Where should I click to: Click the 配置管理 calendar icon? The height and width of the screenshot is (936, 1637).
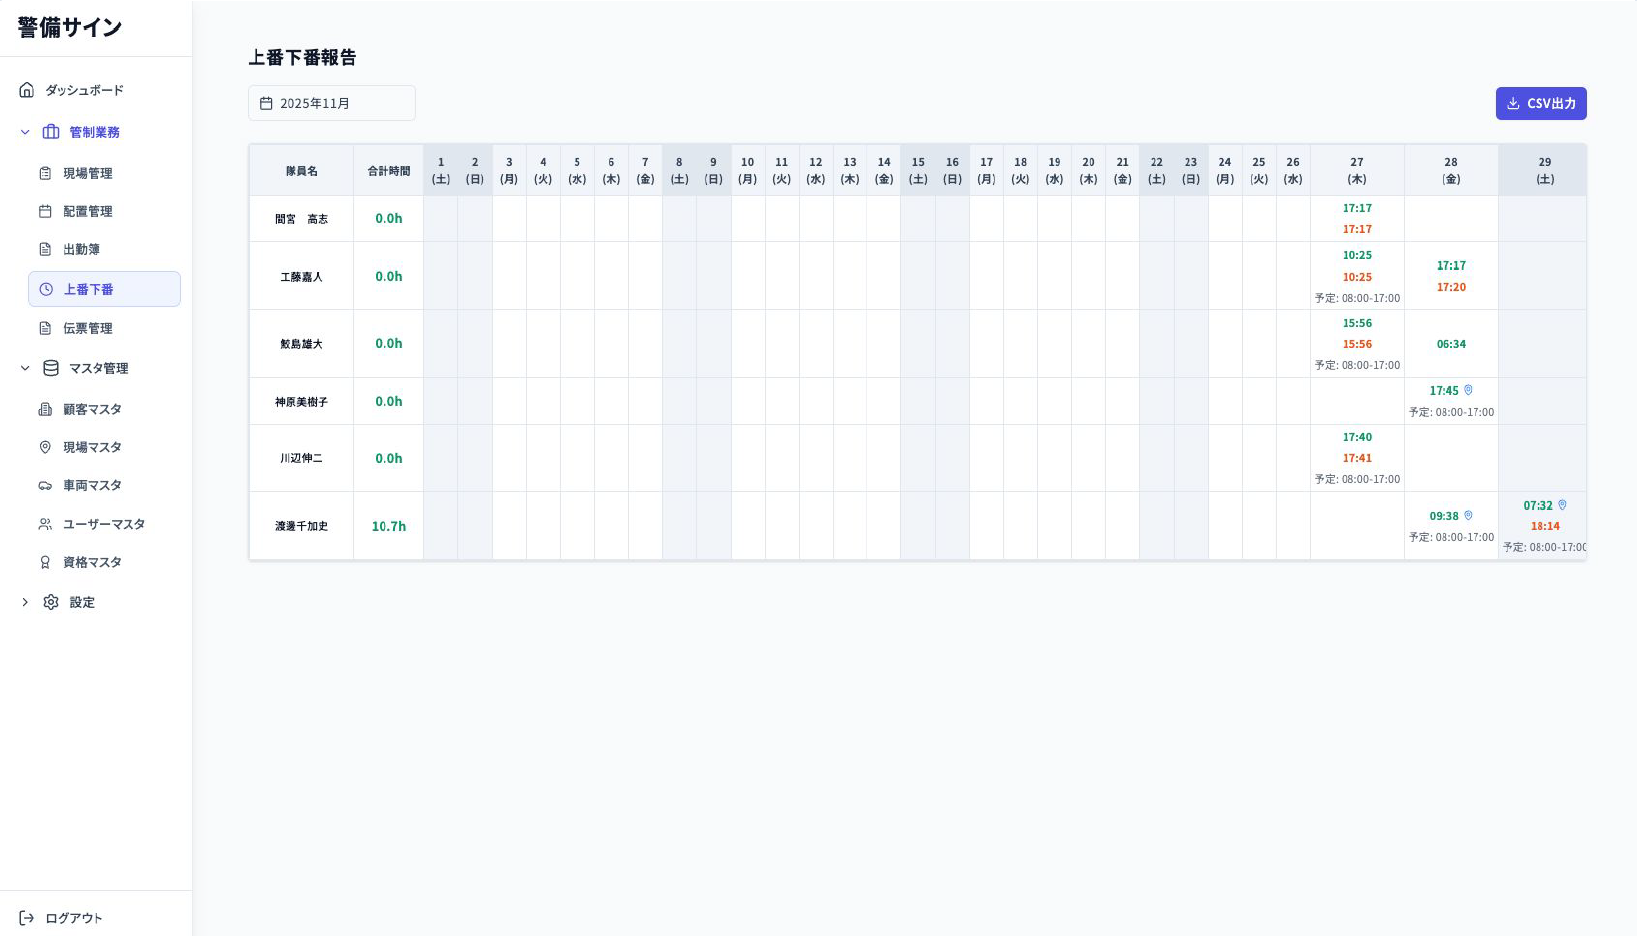(x=45, y=211)
